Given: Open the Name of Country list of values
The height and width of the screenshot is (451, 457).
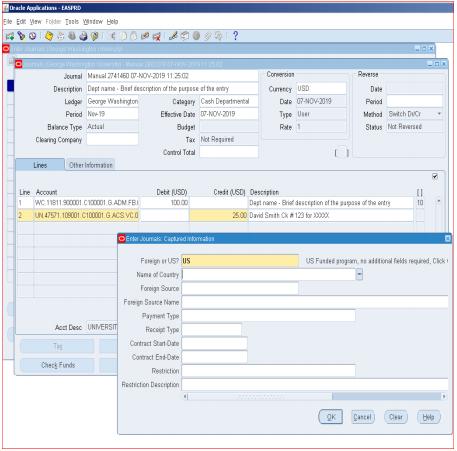Looking at the screenshot, I should click(359, 275).
